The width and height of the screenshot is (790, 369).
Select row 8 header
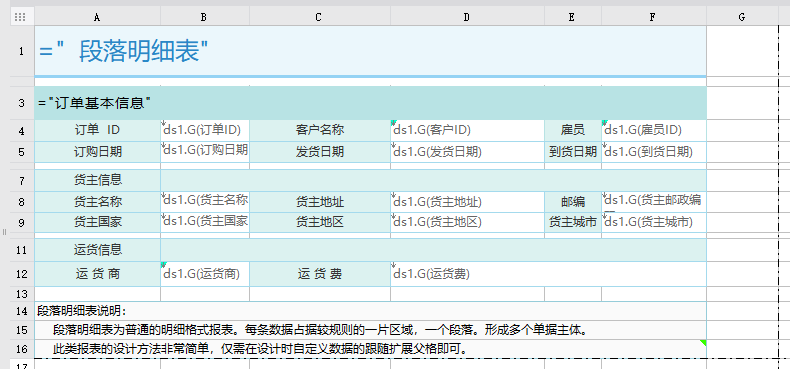click(x=22, y=202)
